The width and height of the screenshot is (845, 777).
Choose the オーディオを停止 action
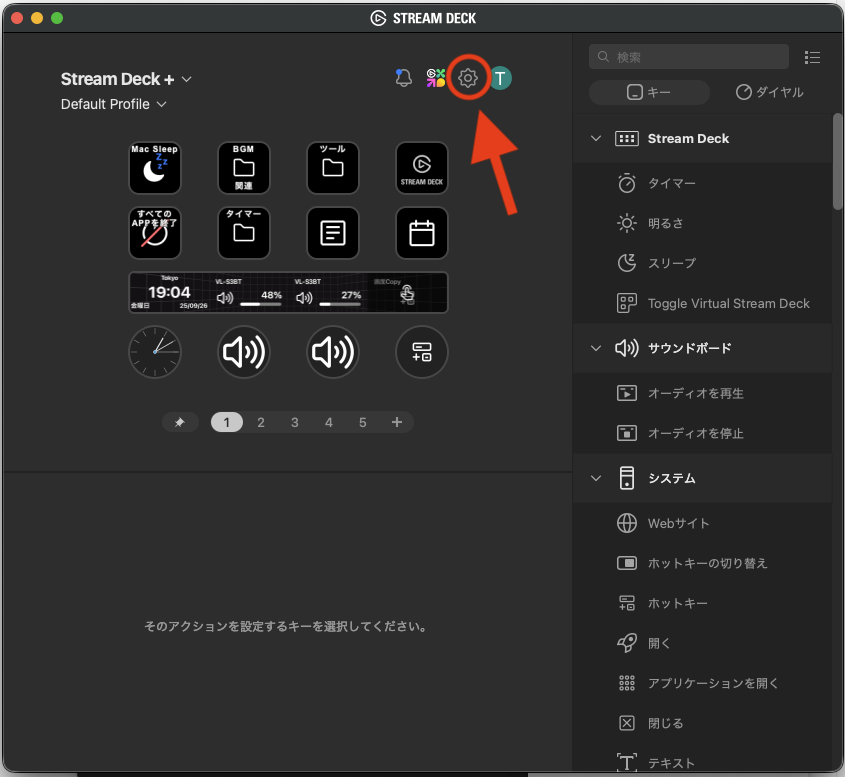(x=703, y=433)
